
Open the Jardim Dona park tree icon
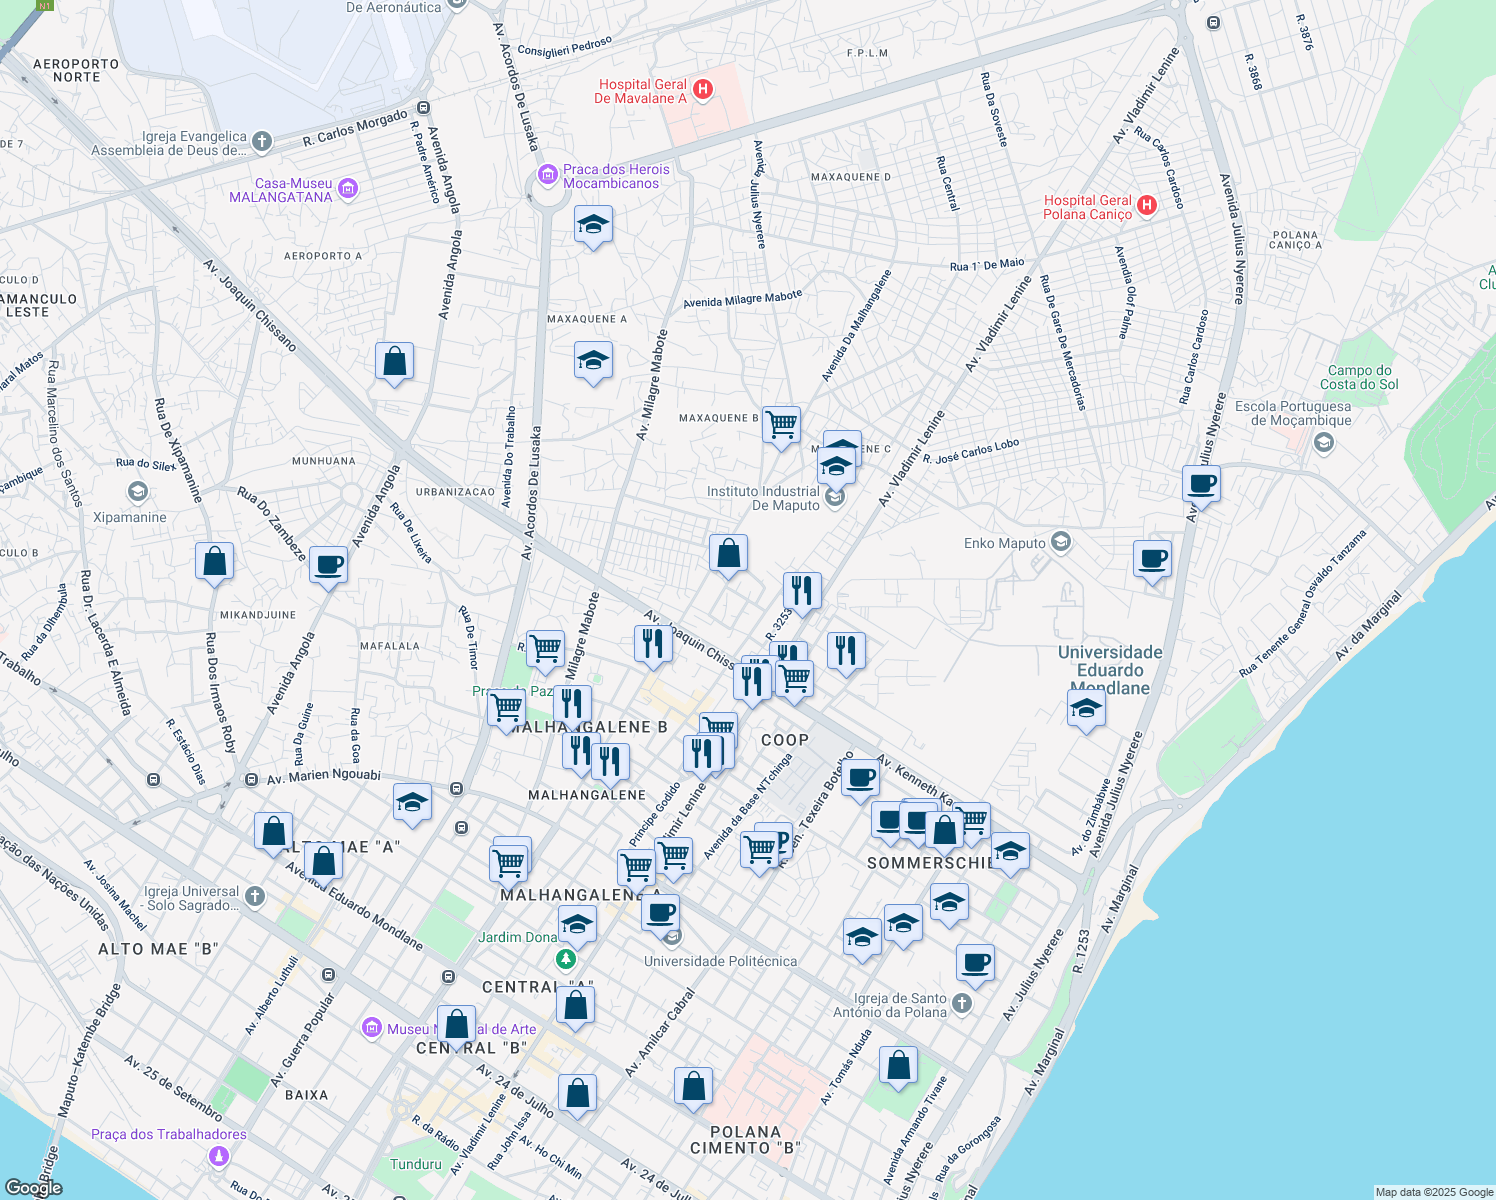coord(566,959)
